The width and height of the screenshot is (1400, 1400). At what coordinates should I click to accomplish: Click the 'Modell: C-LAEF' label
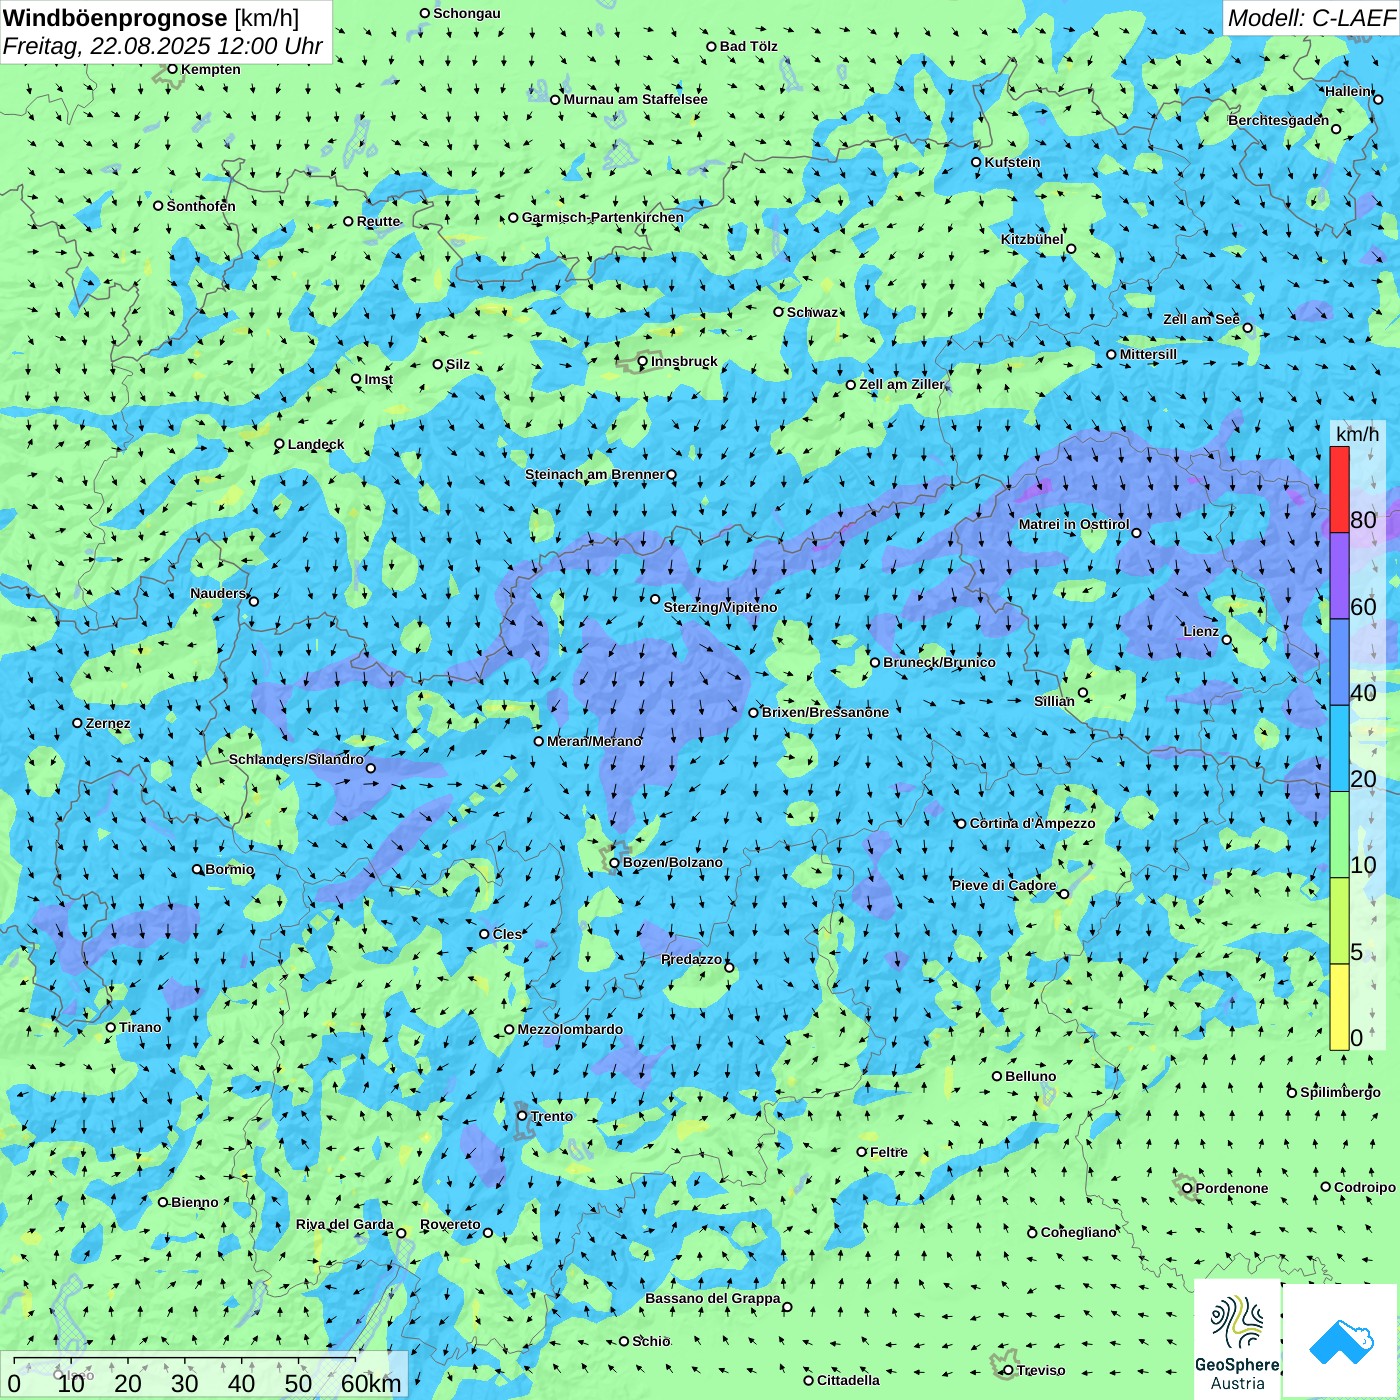click(1311, 18)
